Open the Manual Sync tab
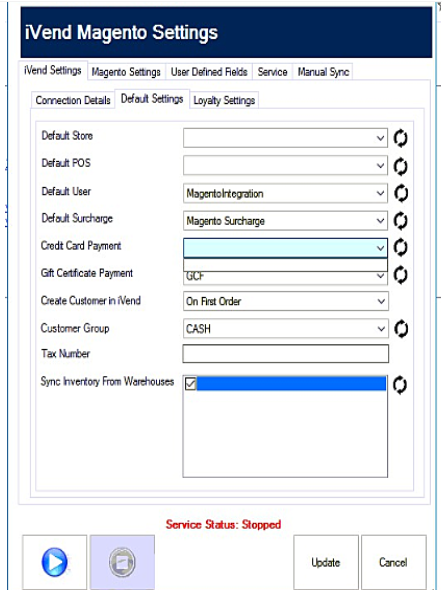 coord(323,72)
